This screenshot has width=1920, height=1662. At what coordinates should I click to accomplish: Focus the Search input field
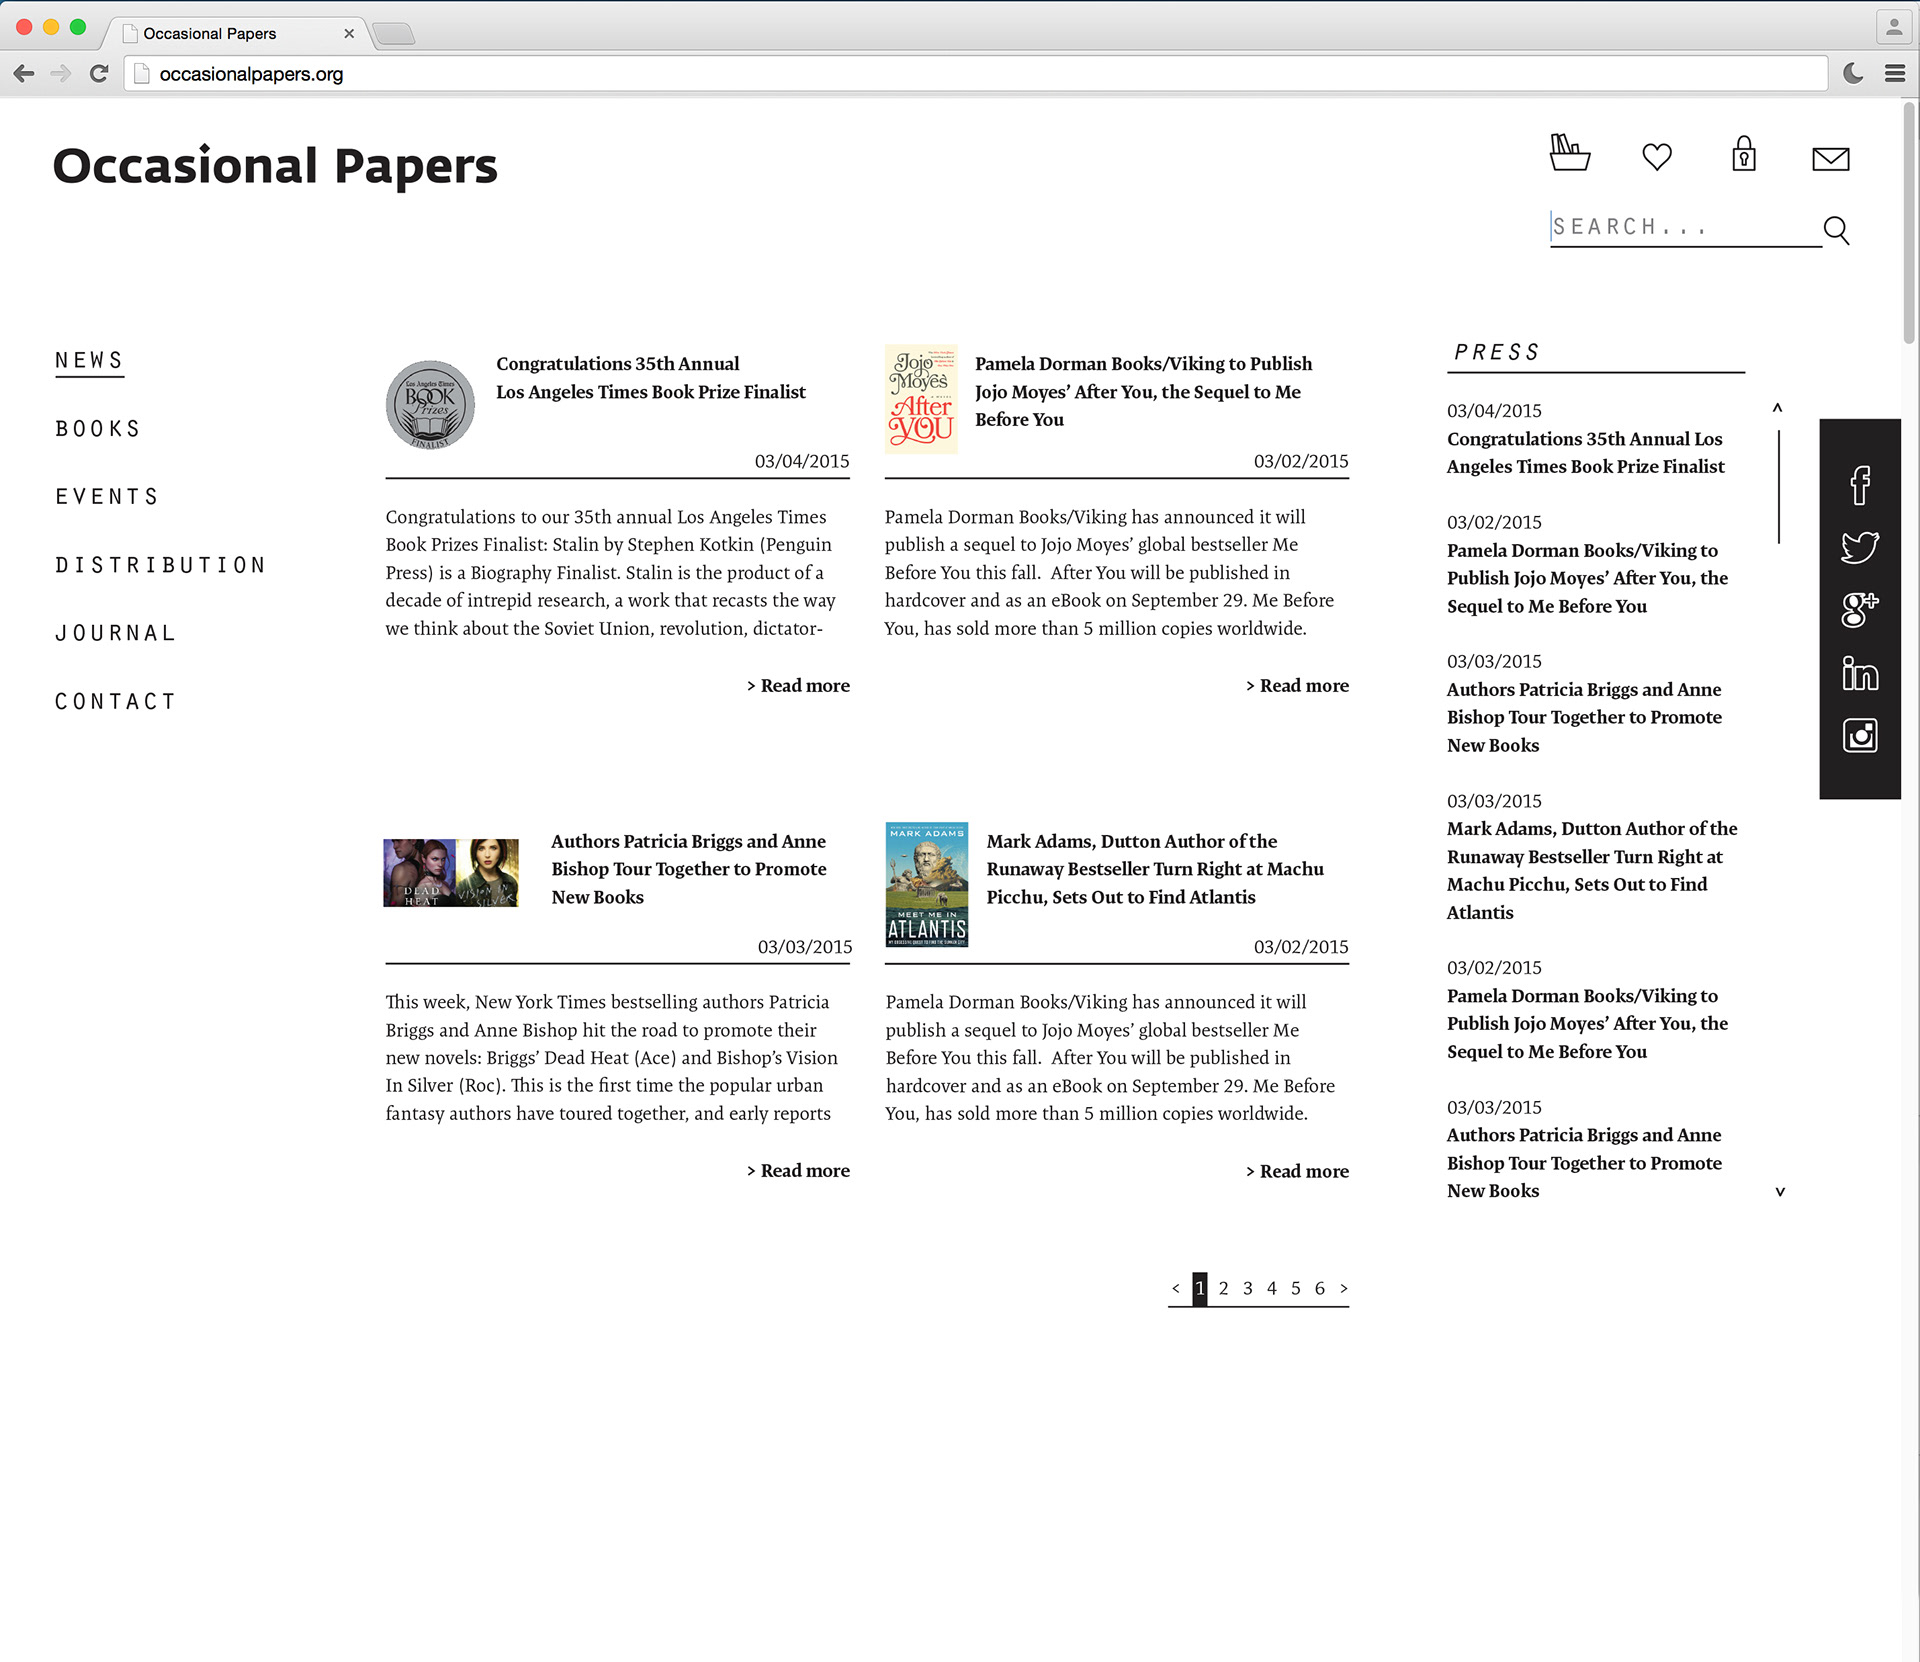point(1682,228)
